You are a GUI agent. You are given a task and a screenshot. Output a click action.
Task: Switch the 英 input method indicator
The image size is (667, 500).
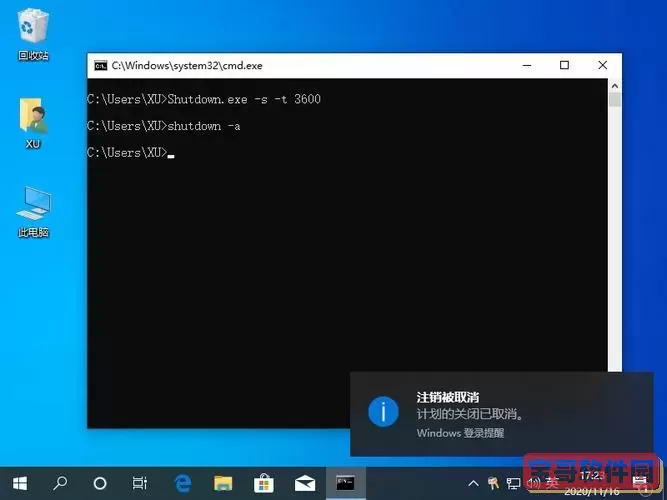(x=552, y=483)
